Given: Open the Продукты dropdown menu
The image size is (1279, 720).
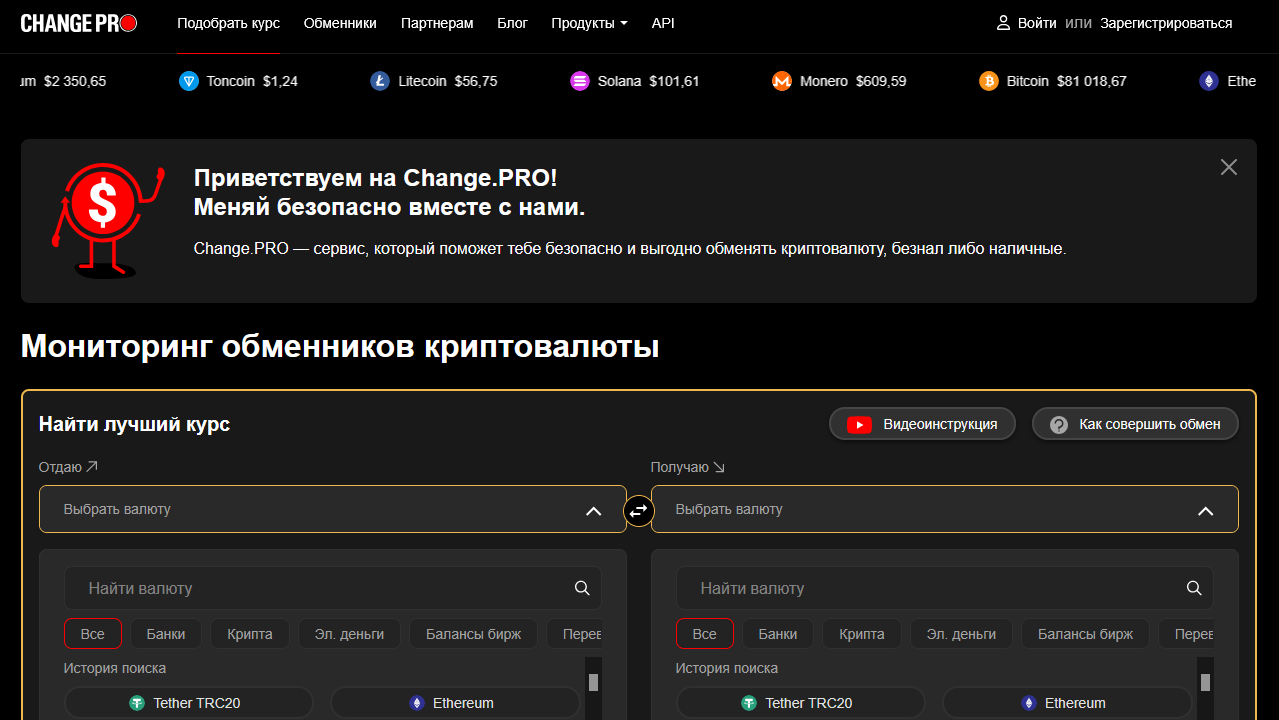Looking at the screenshot, I should (589, 23).
